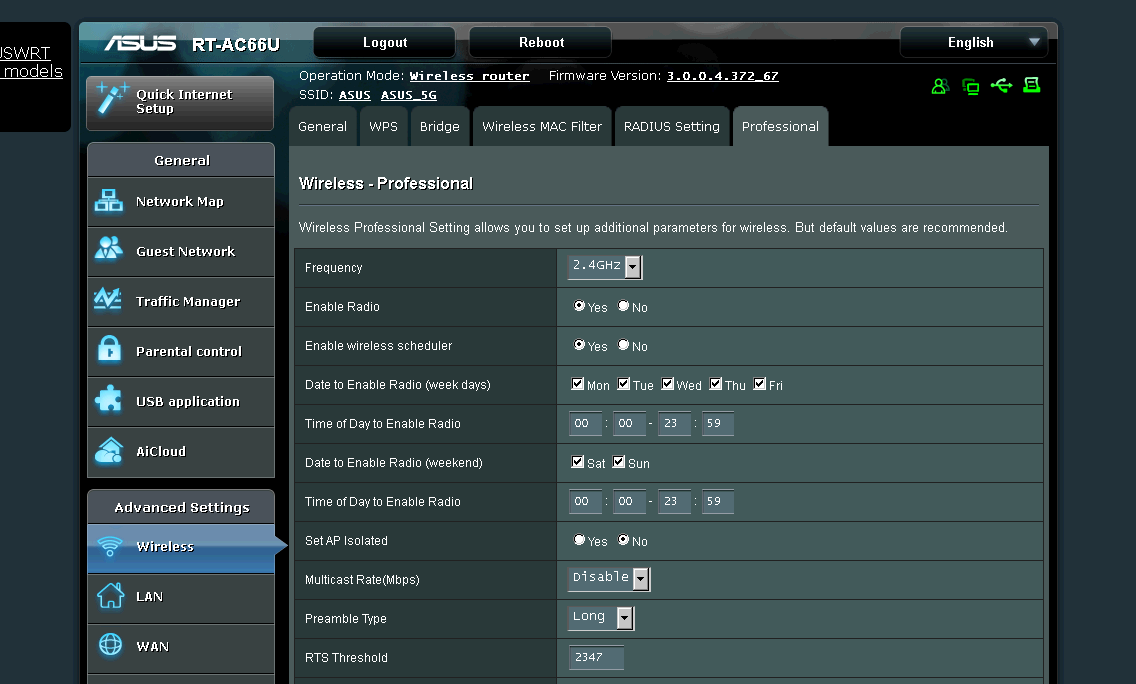Viewport: 1136px width, 684px height.
Task: Toggle the Mon checkbox
Action: (x=577, y=384)
